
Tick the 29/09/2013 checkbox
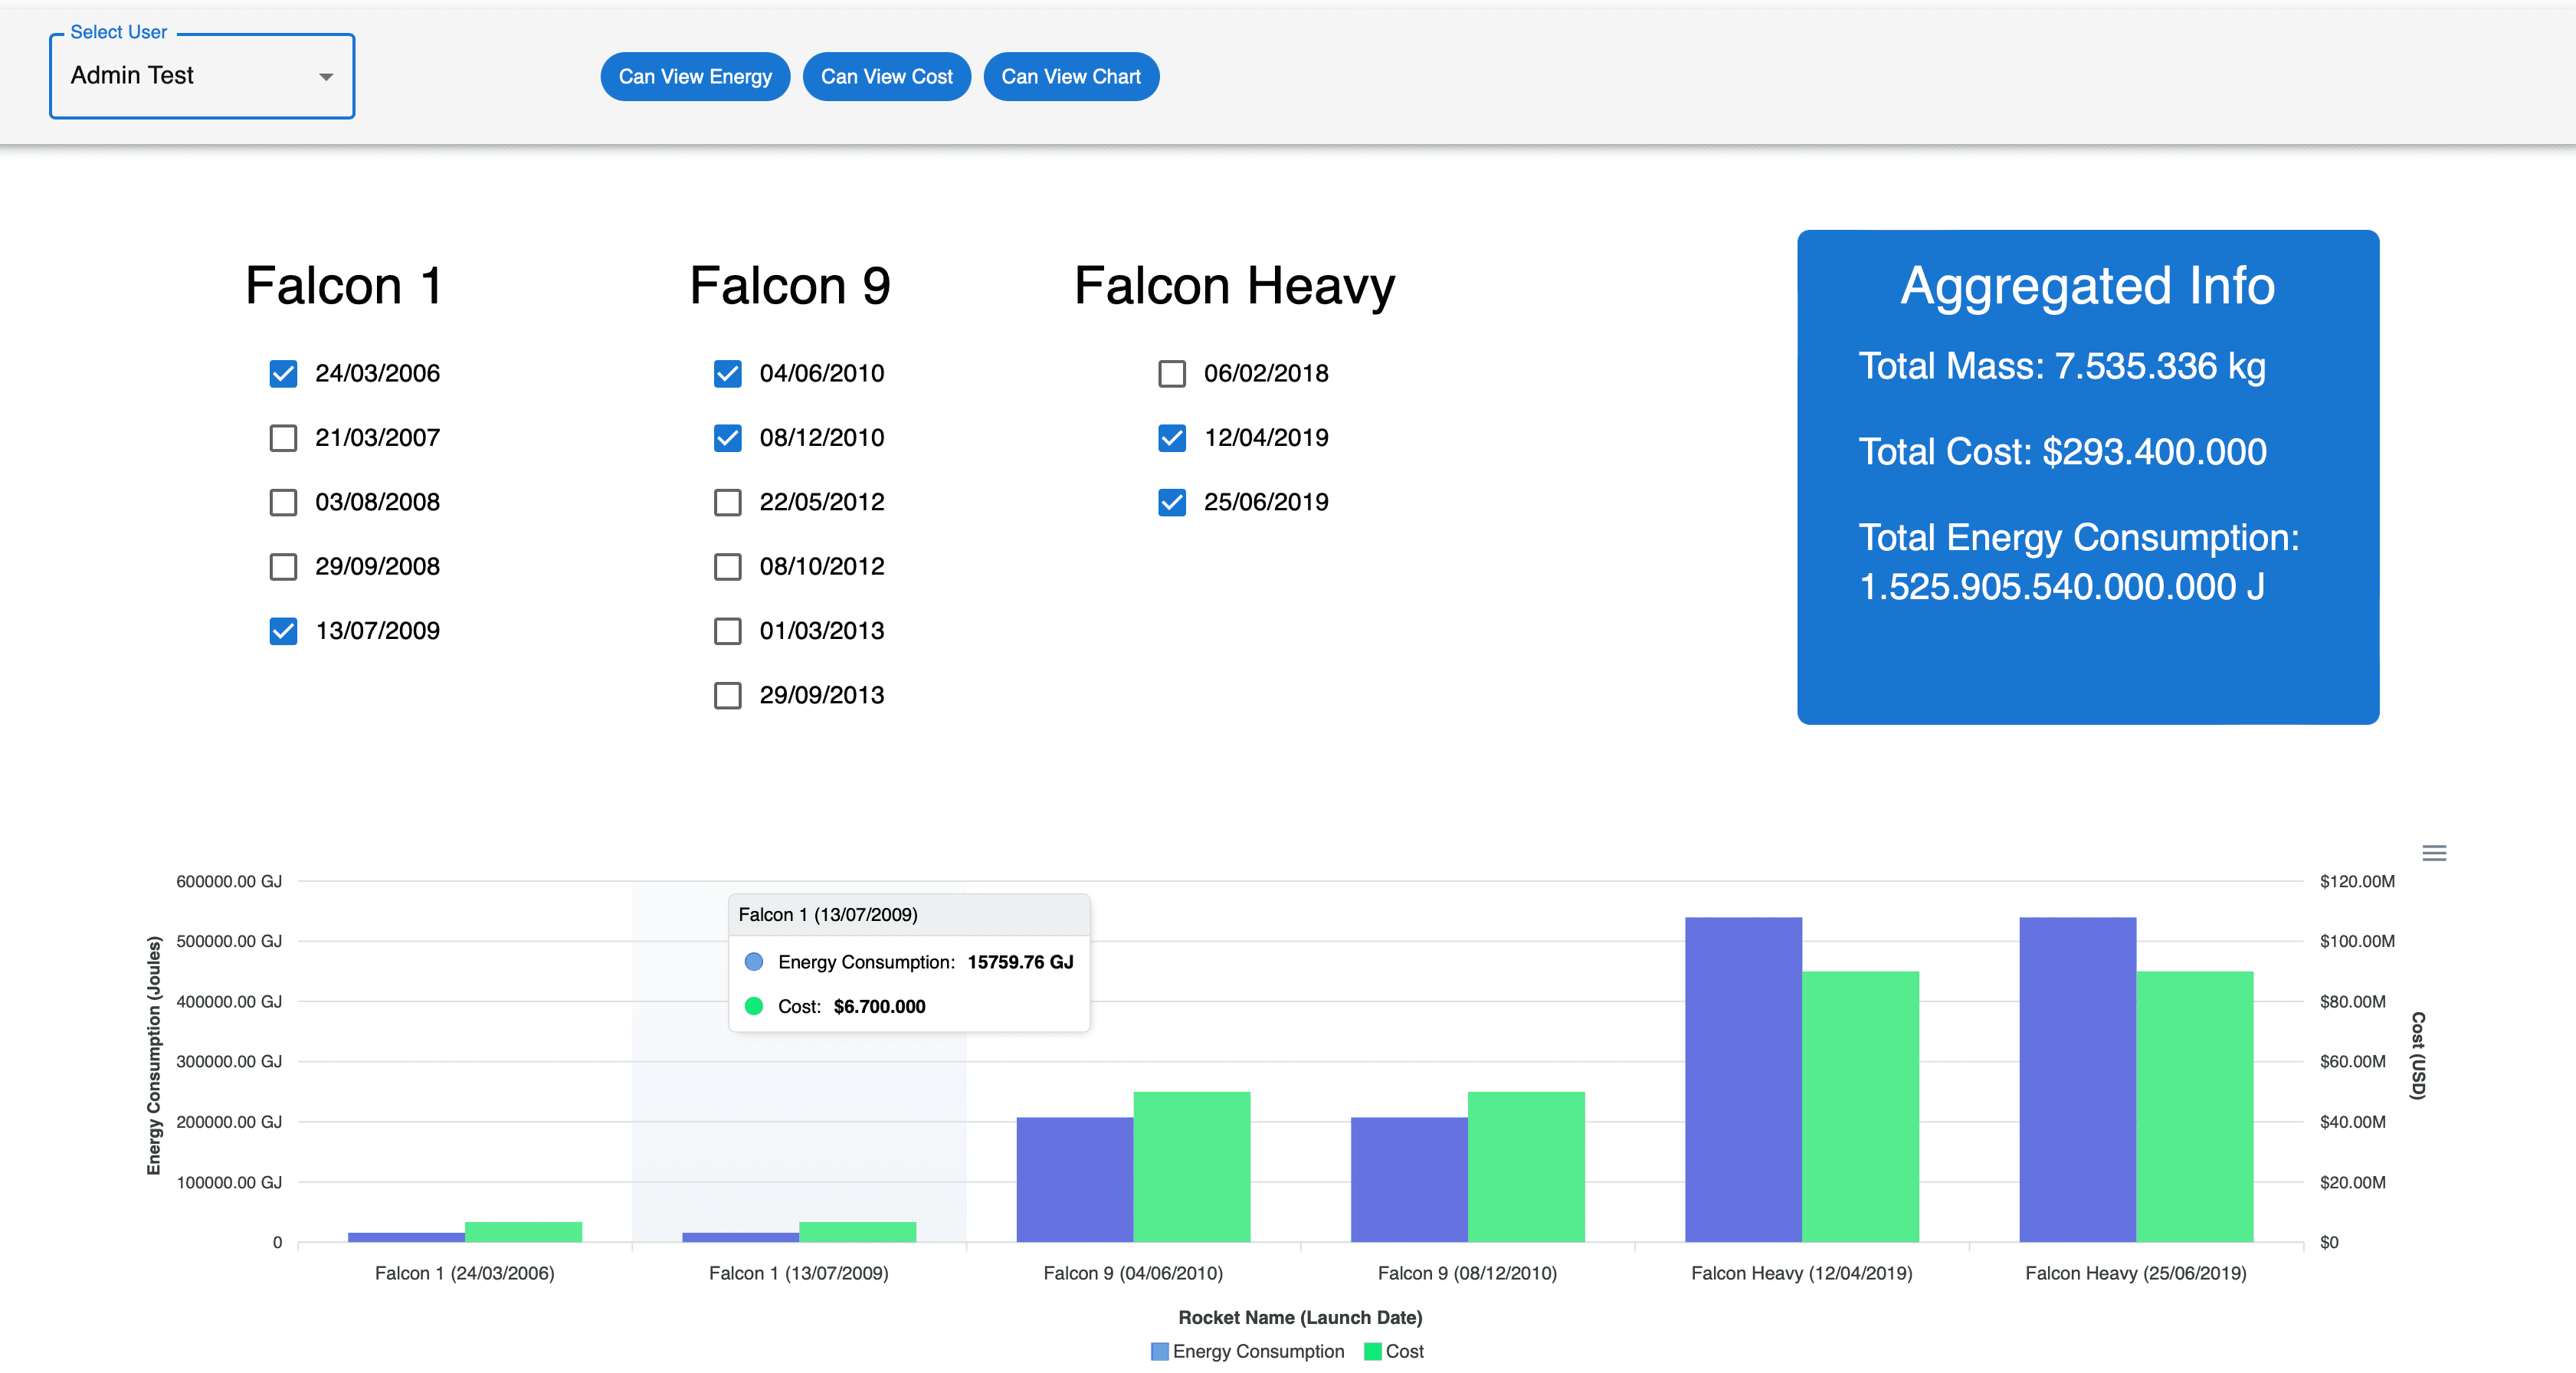click(x=727, y=695)
